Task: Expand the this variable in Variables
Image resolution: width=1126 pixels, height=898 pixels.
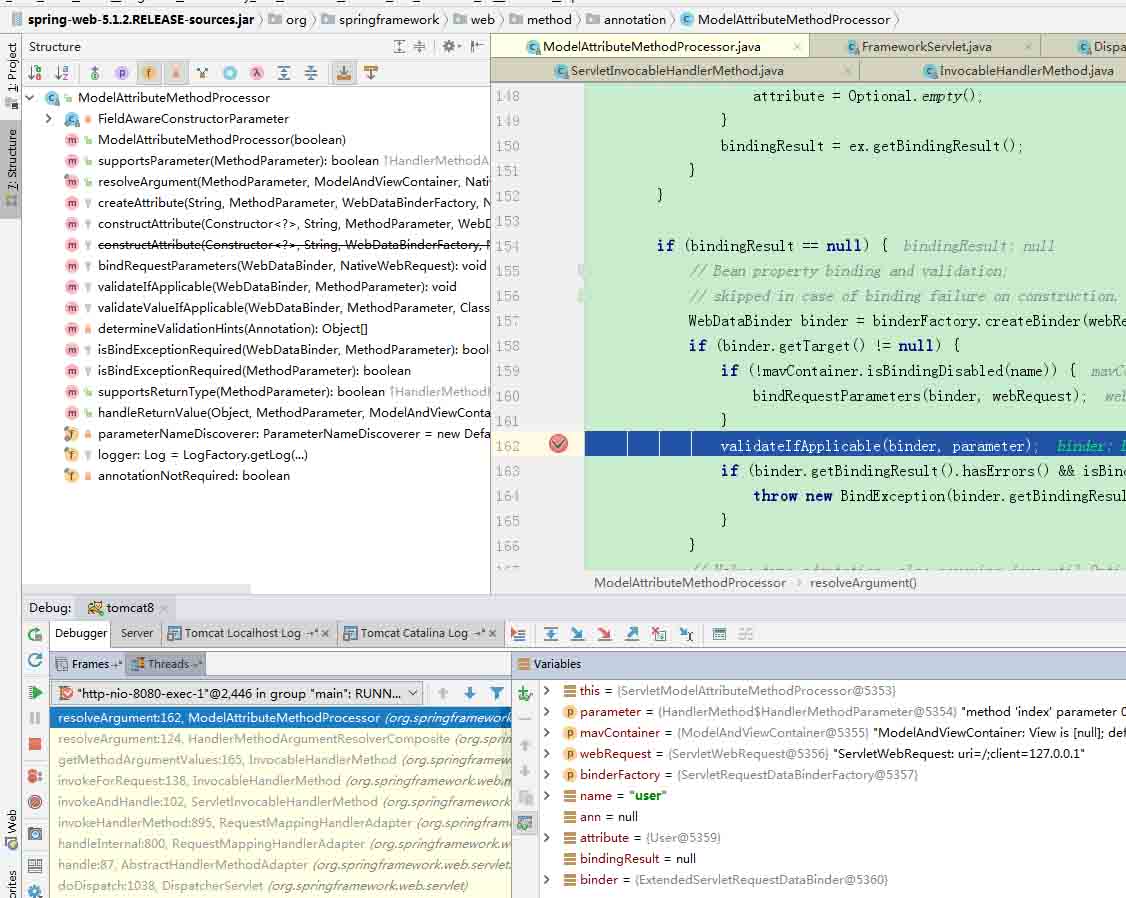Action: tap(546, 690)
